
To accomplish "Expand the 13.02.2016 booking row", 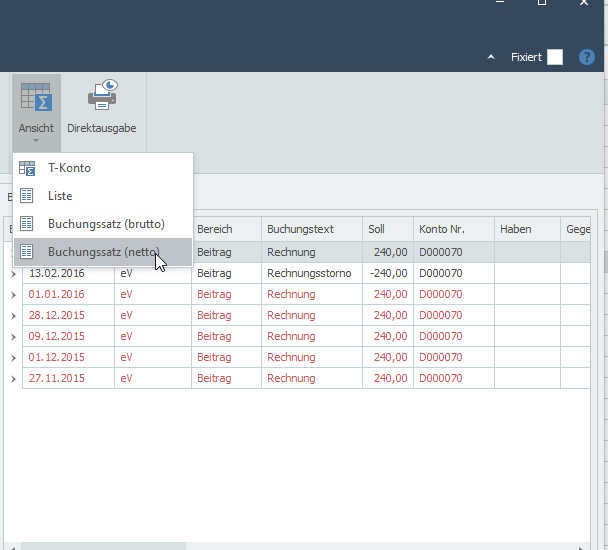I will tap(13, 274).
